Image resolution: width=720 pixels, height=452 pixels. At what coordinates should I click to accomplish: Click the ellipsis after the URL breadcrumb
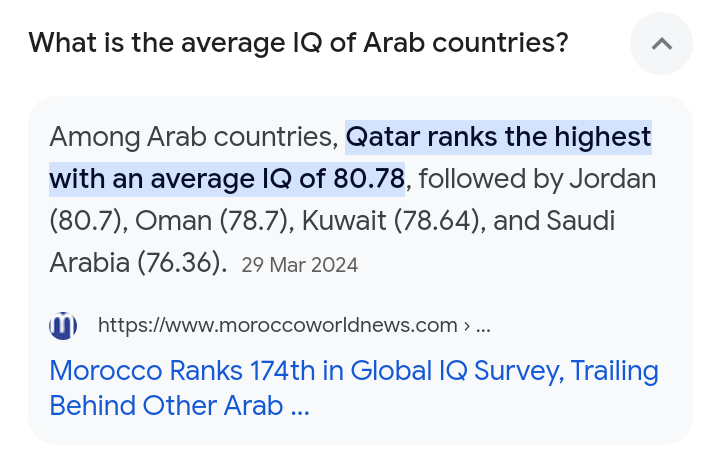click(483, 325)
